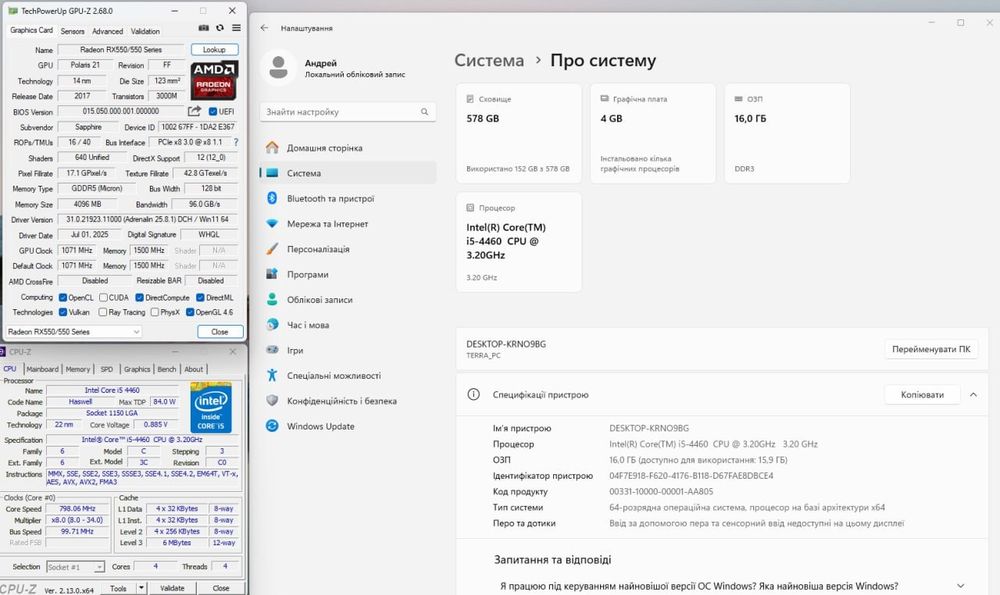Screen dimensions: 1000x595
Task: Open Персоналізація section
Action: (x=348, y=249)
